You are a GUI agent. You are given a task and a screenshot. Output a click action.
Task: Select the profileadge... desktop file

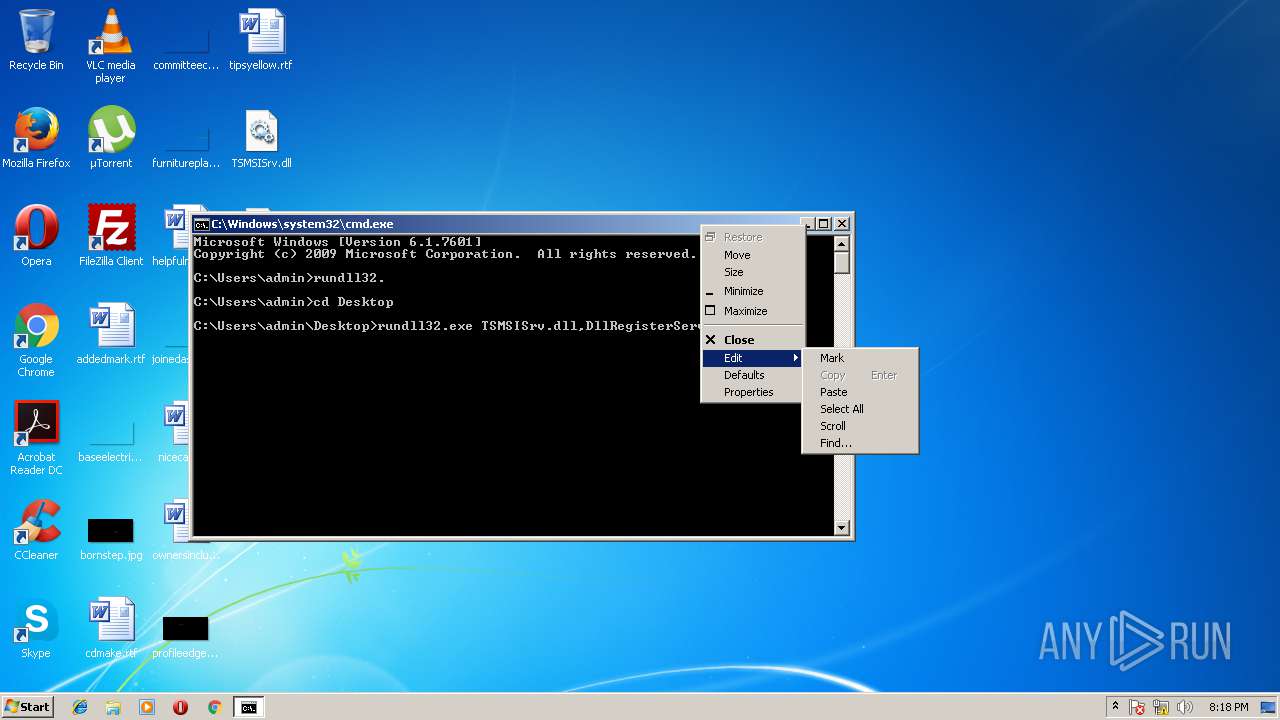click(186, 636)
